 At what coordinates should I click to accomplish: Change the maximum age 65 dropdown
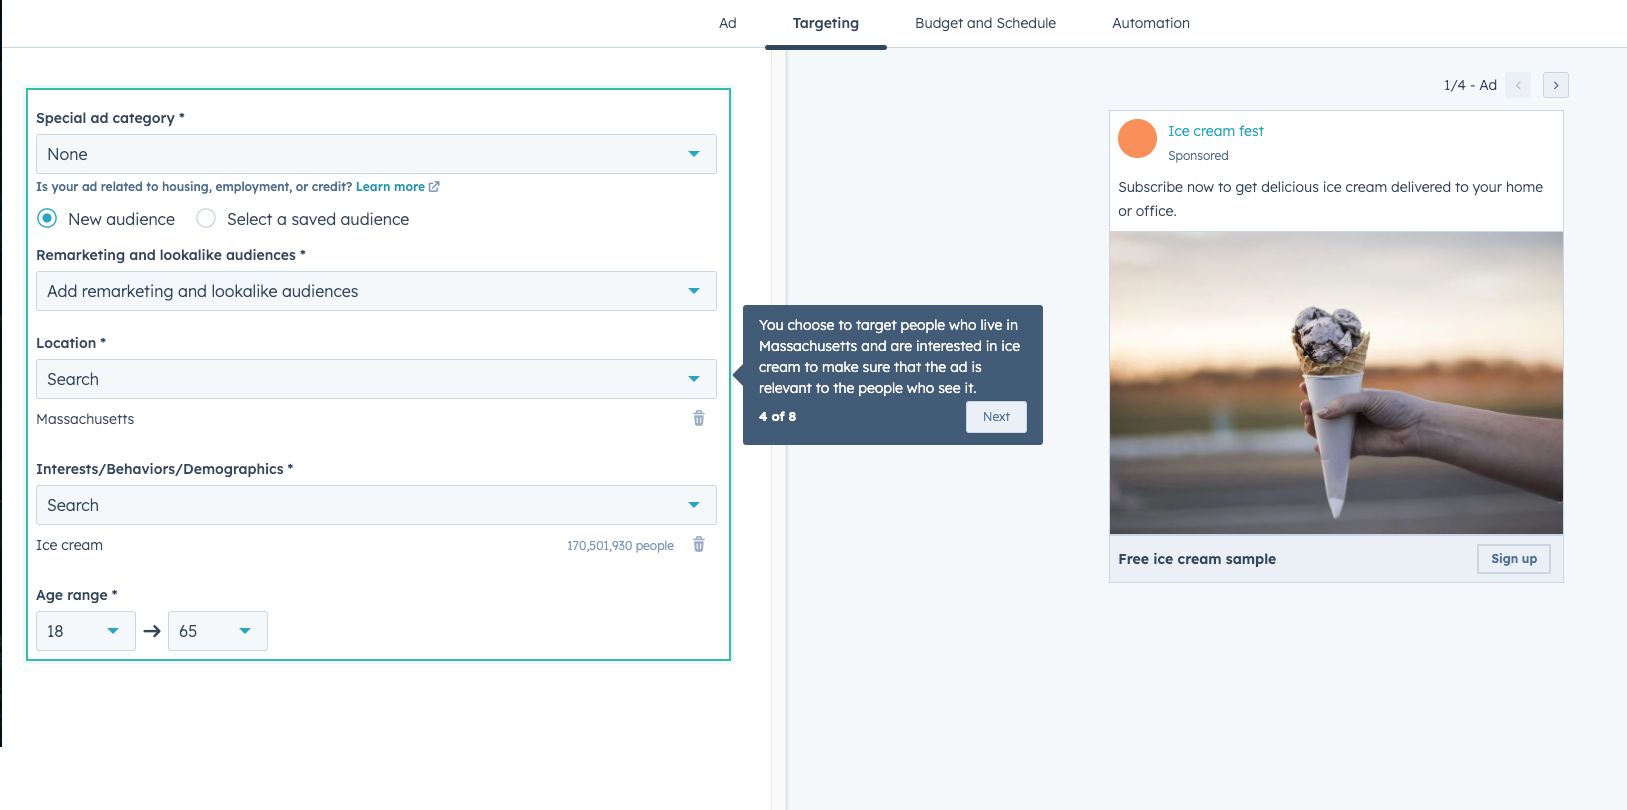pos(217,631)
